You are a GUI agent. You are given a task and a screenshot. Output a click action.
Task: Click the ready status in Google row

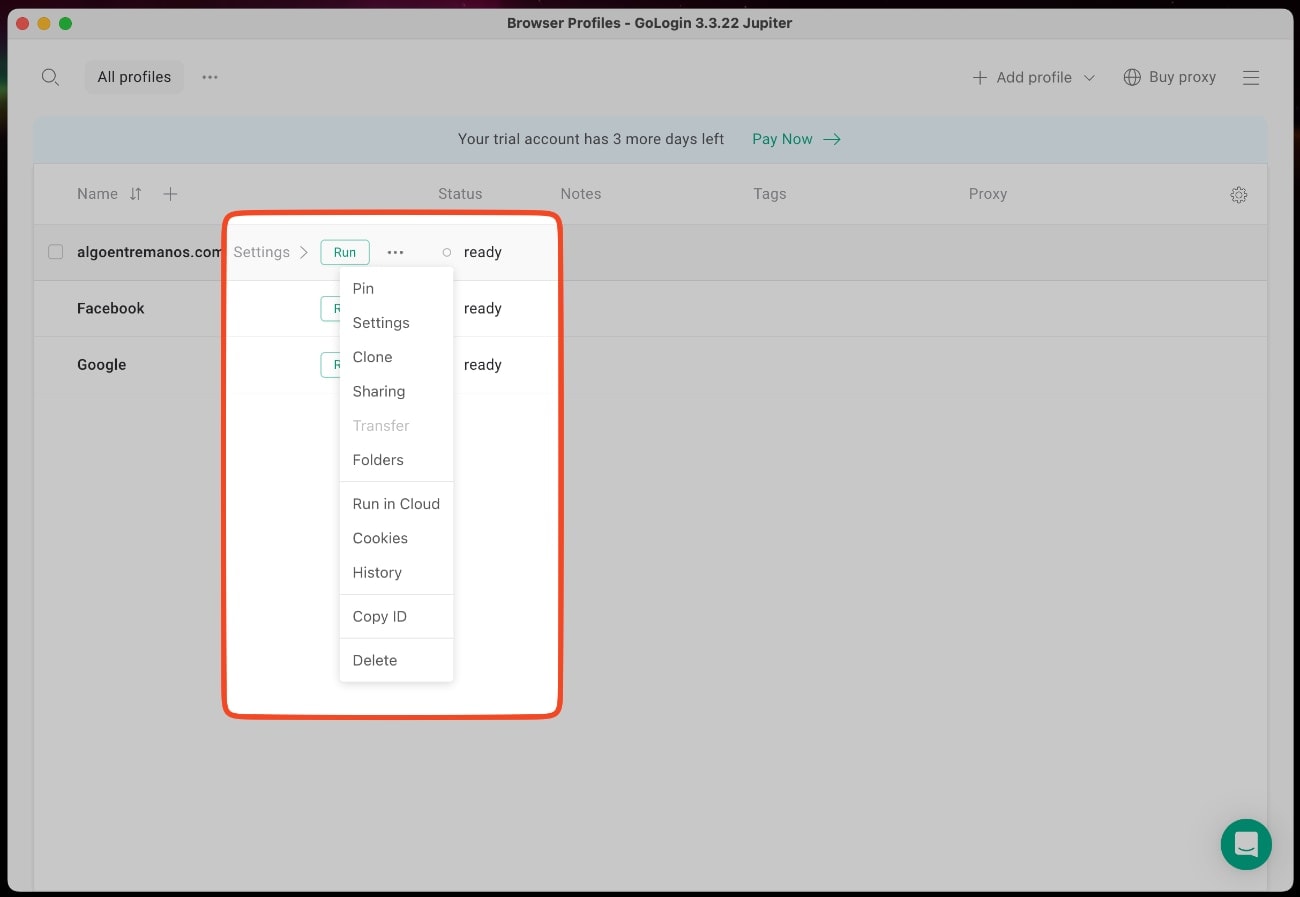coord(483,365)
